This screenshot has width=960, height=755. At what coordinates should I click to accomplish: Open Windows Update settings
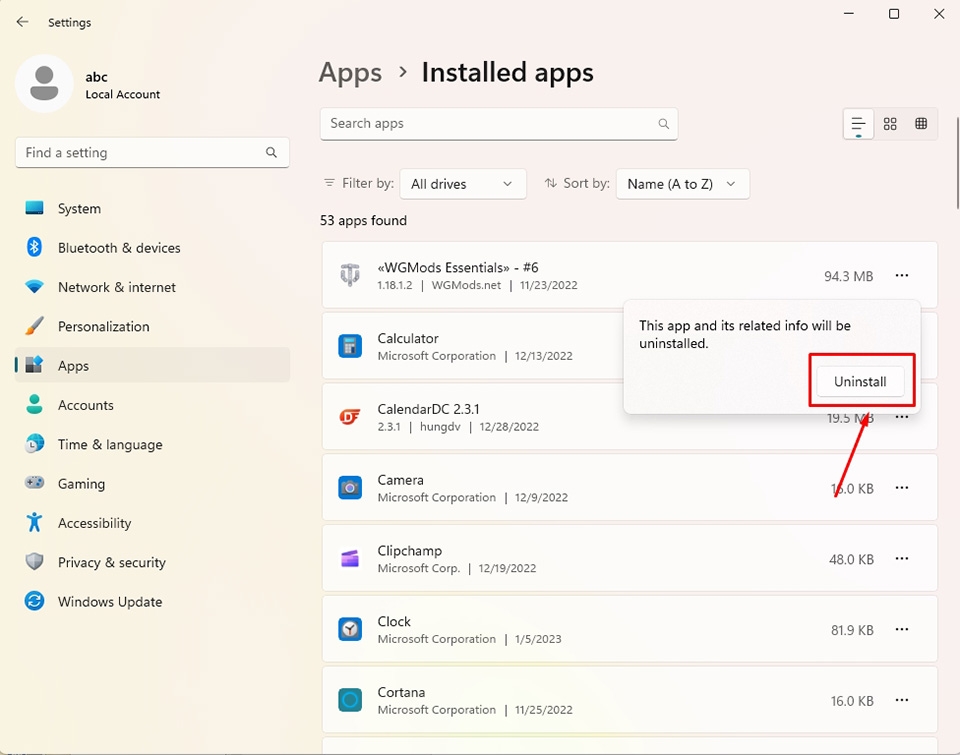[152, 601]
